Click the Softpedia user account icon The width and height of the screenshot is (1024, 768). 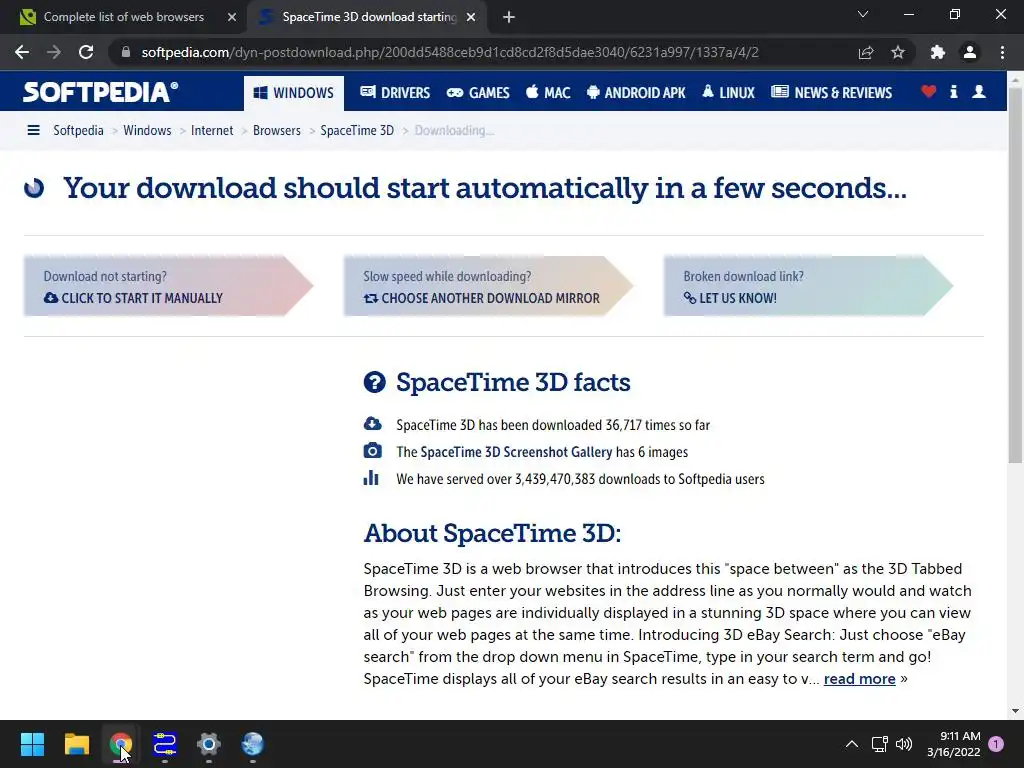(x=979, y=91)
